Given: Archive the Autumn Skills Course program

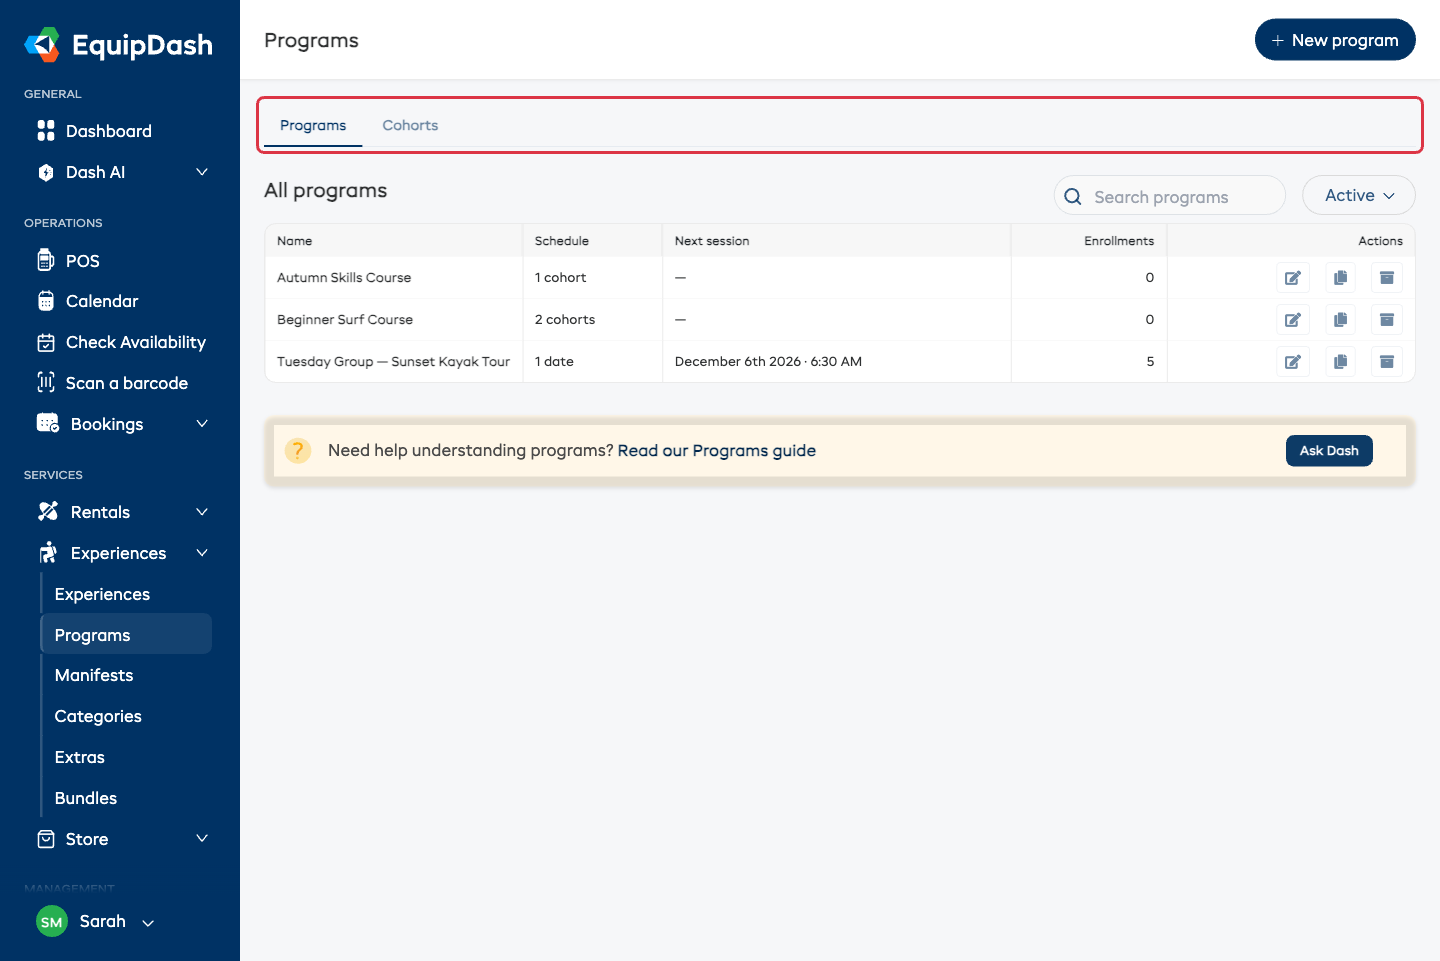Looking at the screenshot, I should coord(1387,278).
